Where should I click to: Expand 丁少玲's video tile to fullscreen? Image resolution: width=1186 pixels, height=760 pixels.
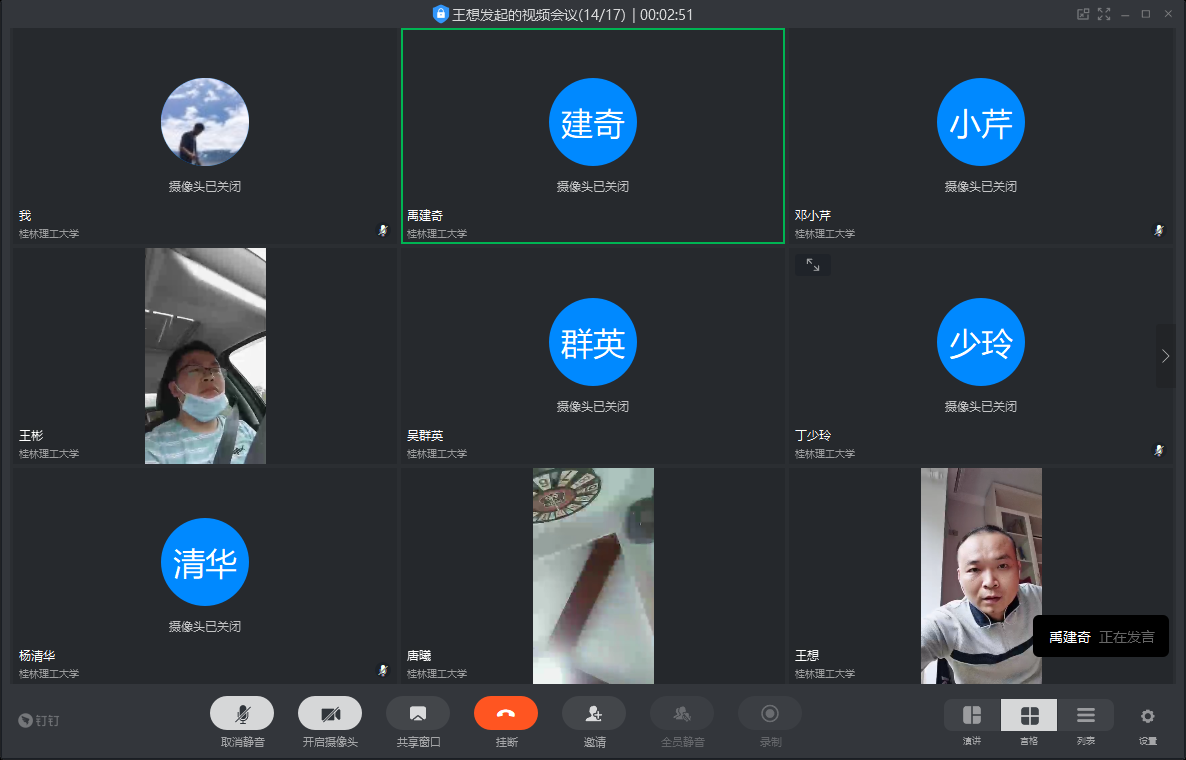(x=813, y=265)
